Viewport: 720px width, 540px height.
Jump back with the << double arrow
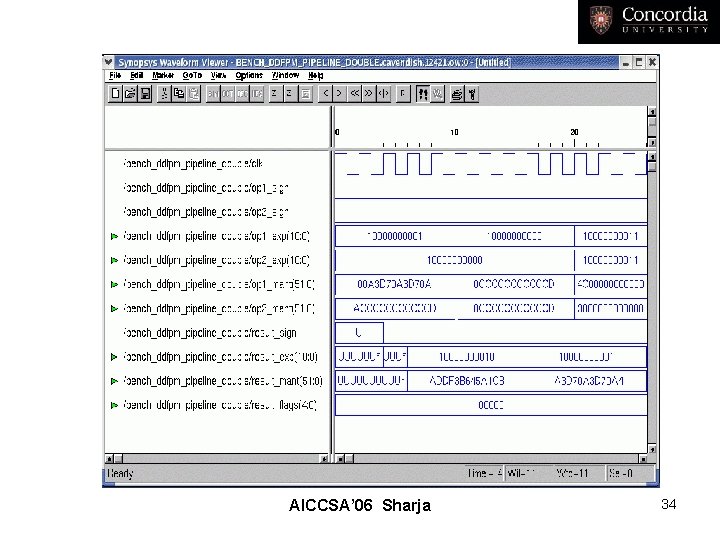(x=354, y=94)
